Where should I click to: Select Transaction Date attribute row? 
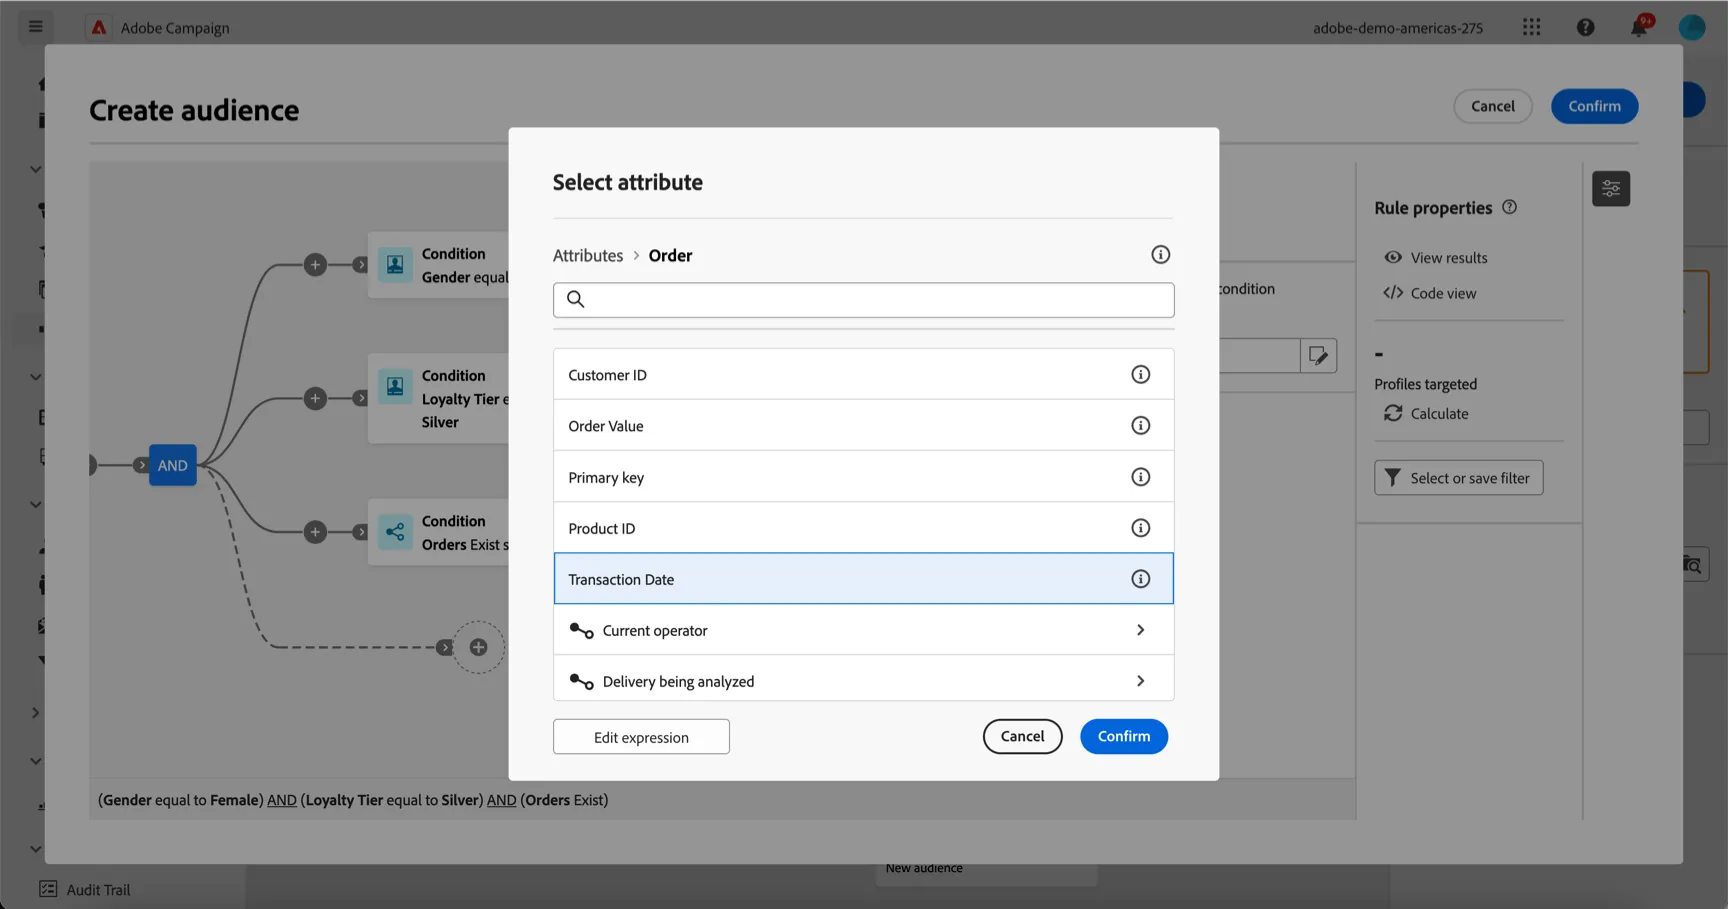pos(863,579)
